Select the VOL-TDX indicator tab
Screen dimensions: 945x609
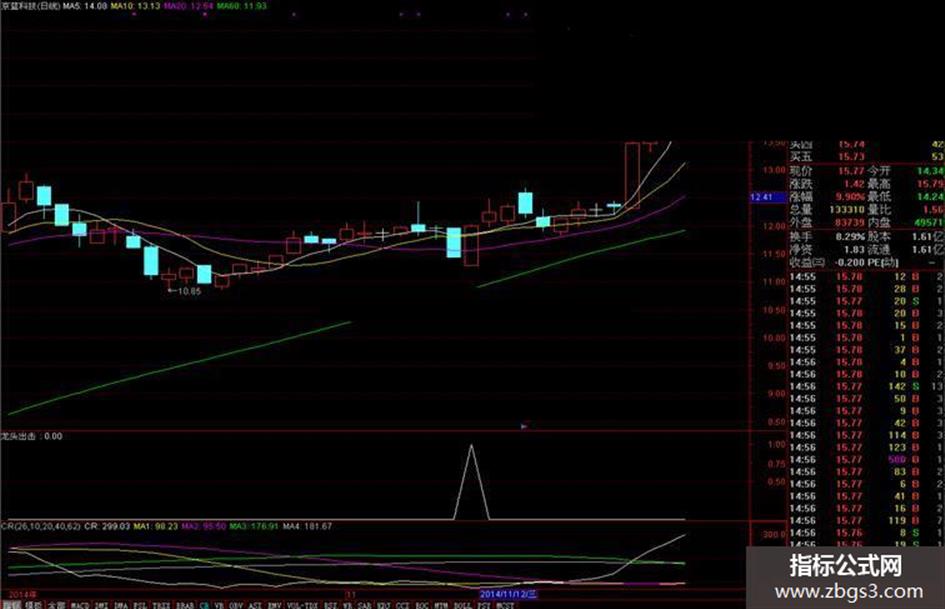[x=303, y=605]
